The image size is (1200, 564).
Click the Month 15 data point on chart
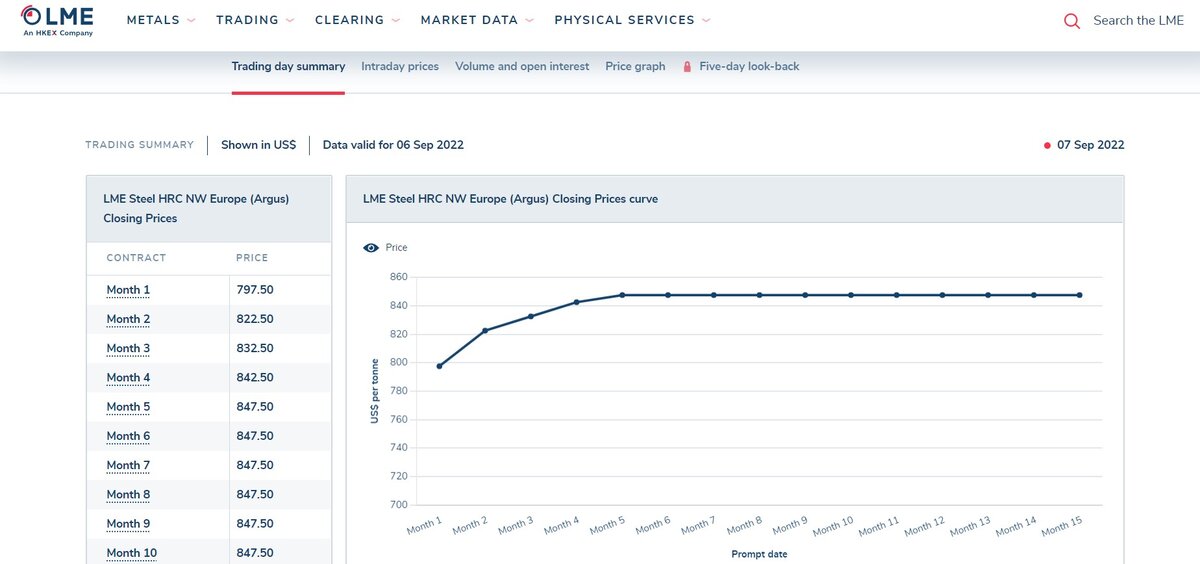point(1080,295)
